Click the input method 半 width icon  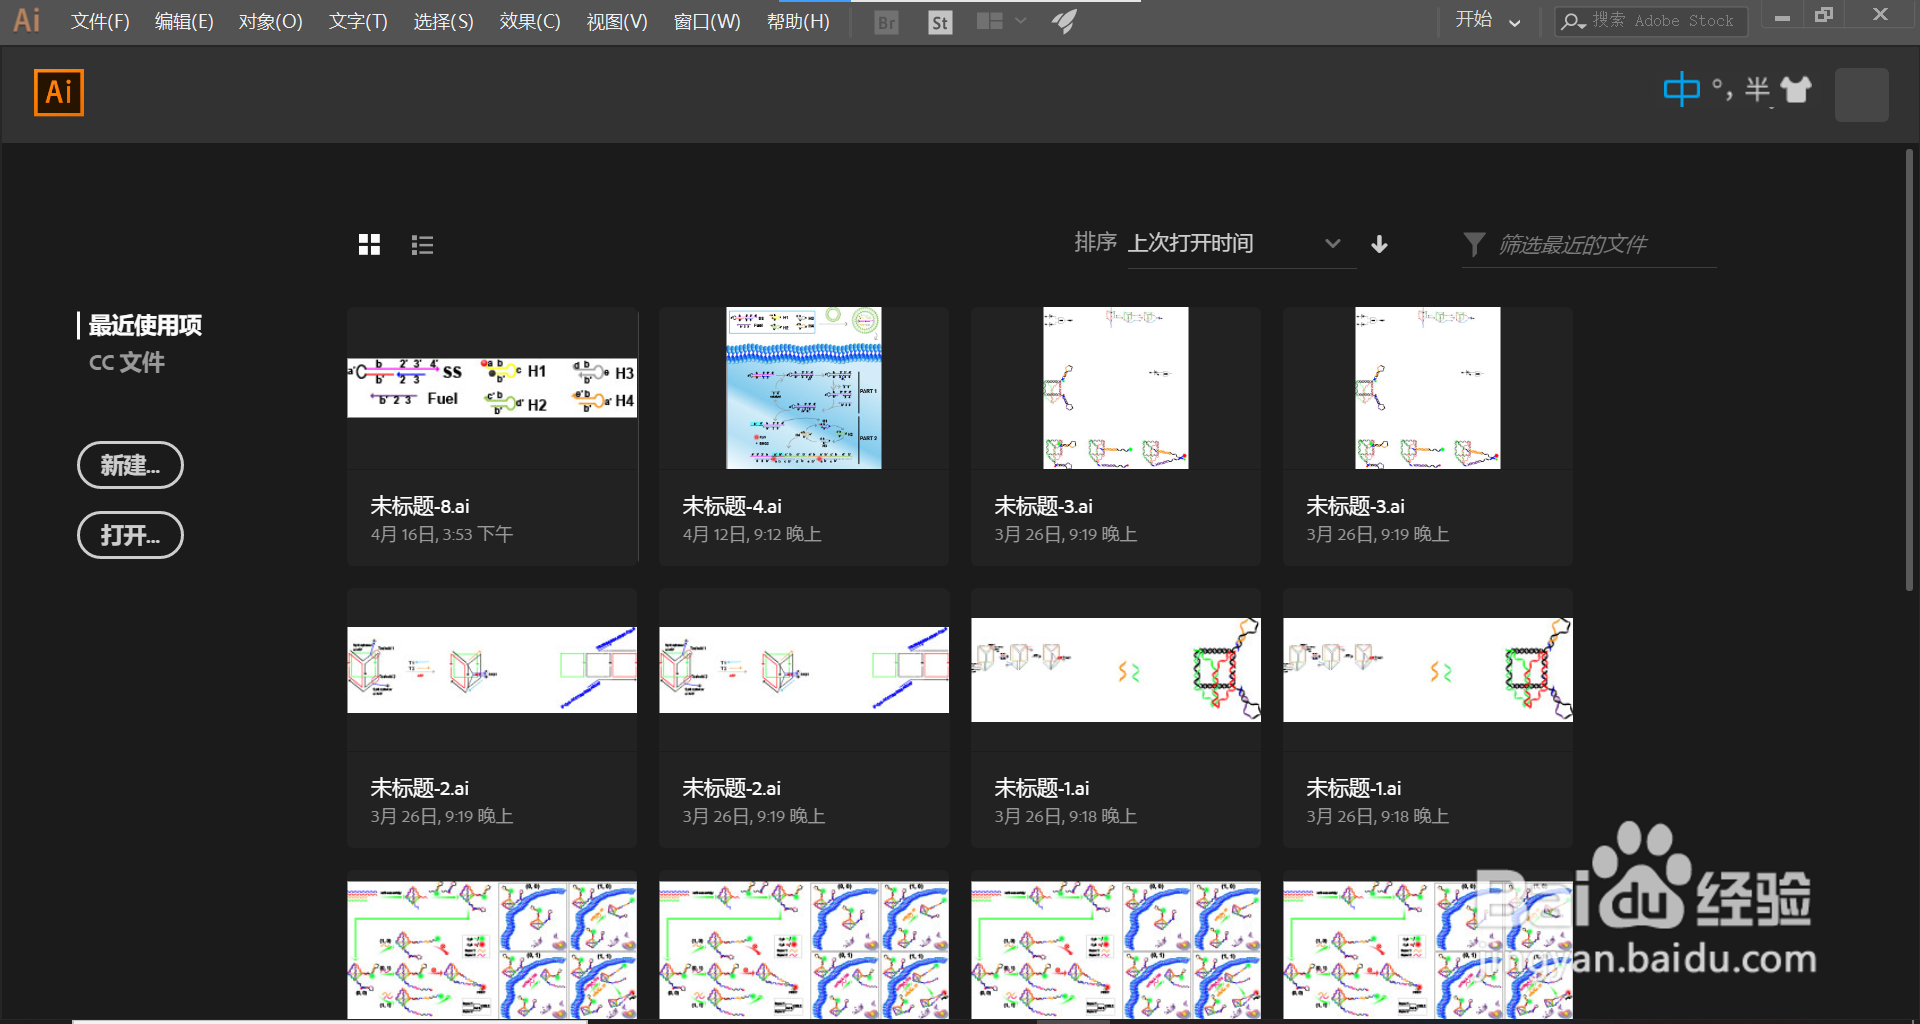pyautogui.click(x=1757, y=90)
